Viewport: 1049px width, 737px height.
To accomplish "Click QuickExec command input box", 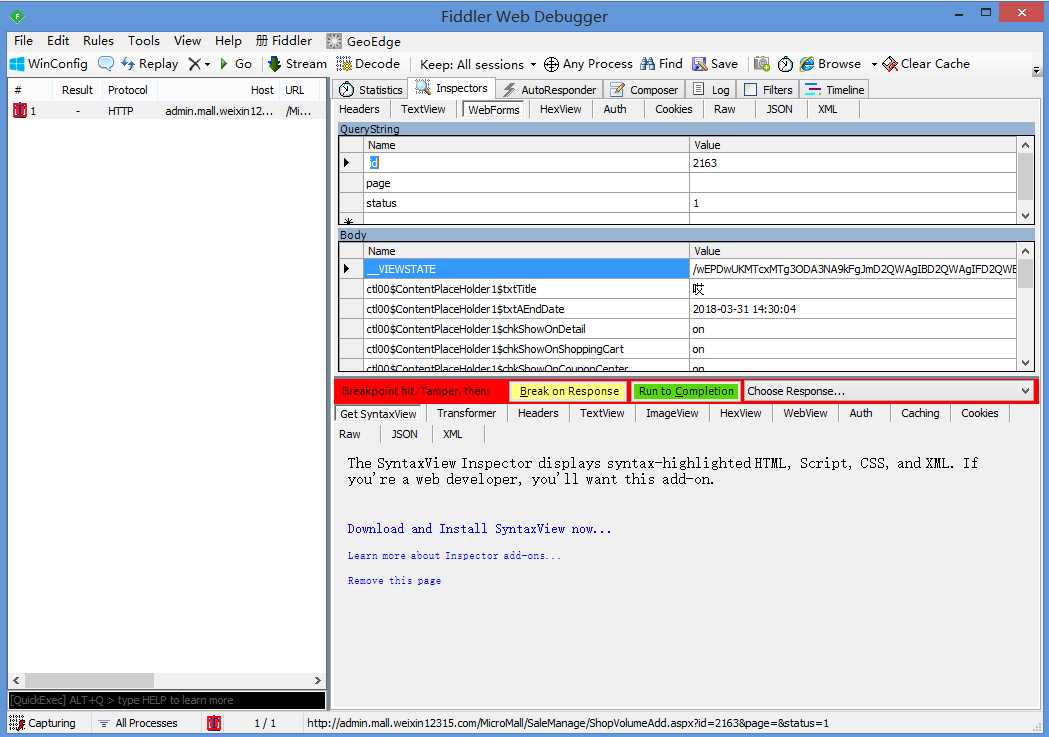I will (x=167, y=700).
